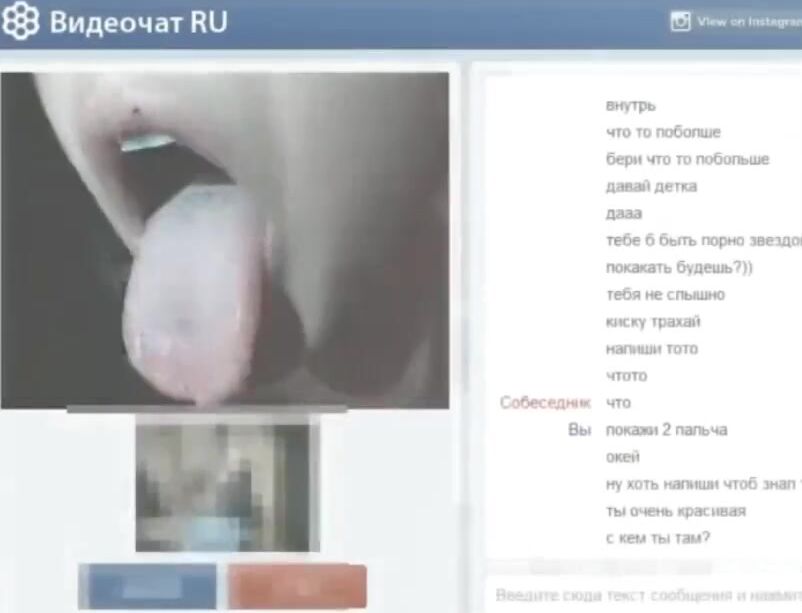Click the red Собеседник sender label
The height and width of the screenshot is (613, 802).
[545, 403]
